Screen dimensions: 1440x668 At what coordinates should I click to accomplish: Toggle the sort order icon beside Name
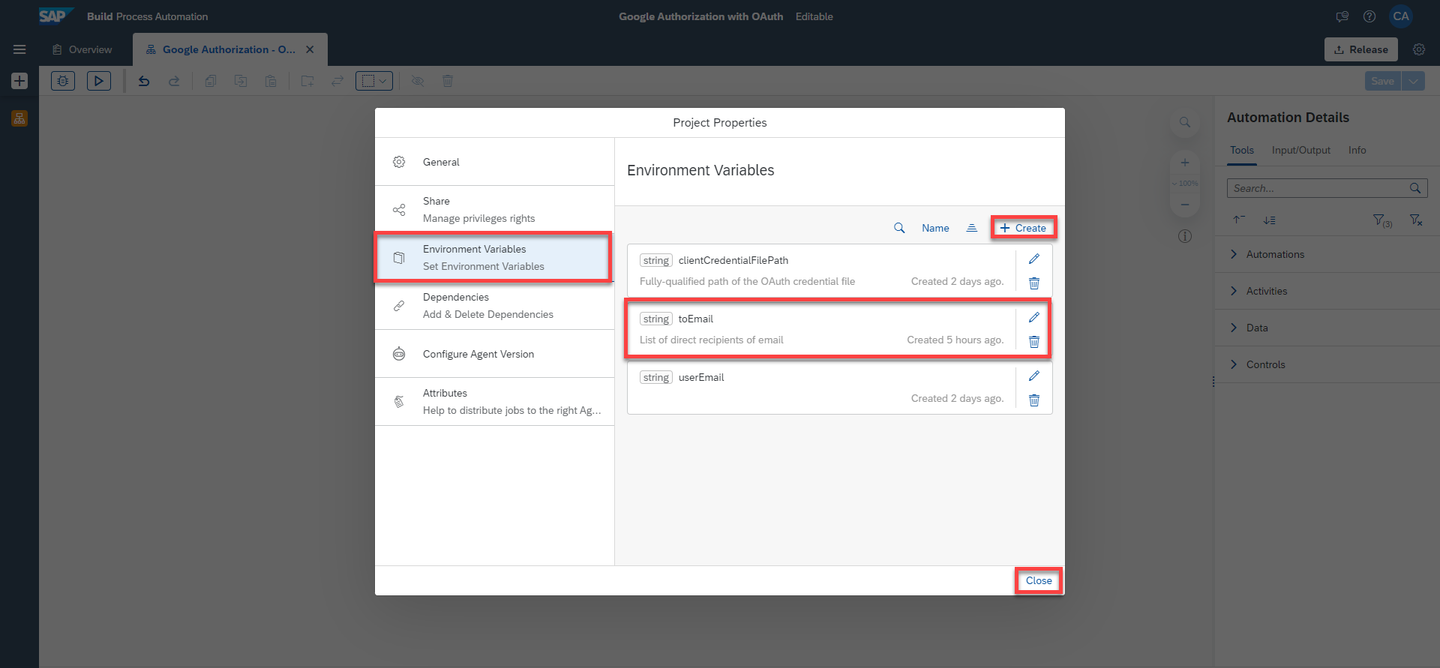971,228
